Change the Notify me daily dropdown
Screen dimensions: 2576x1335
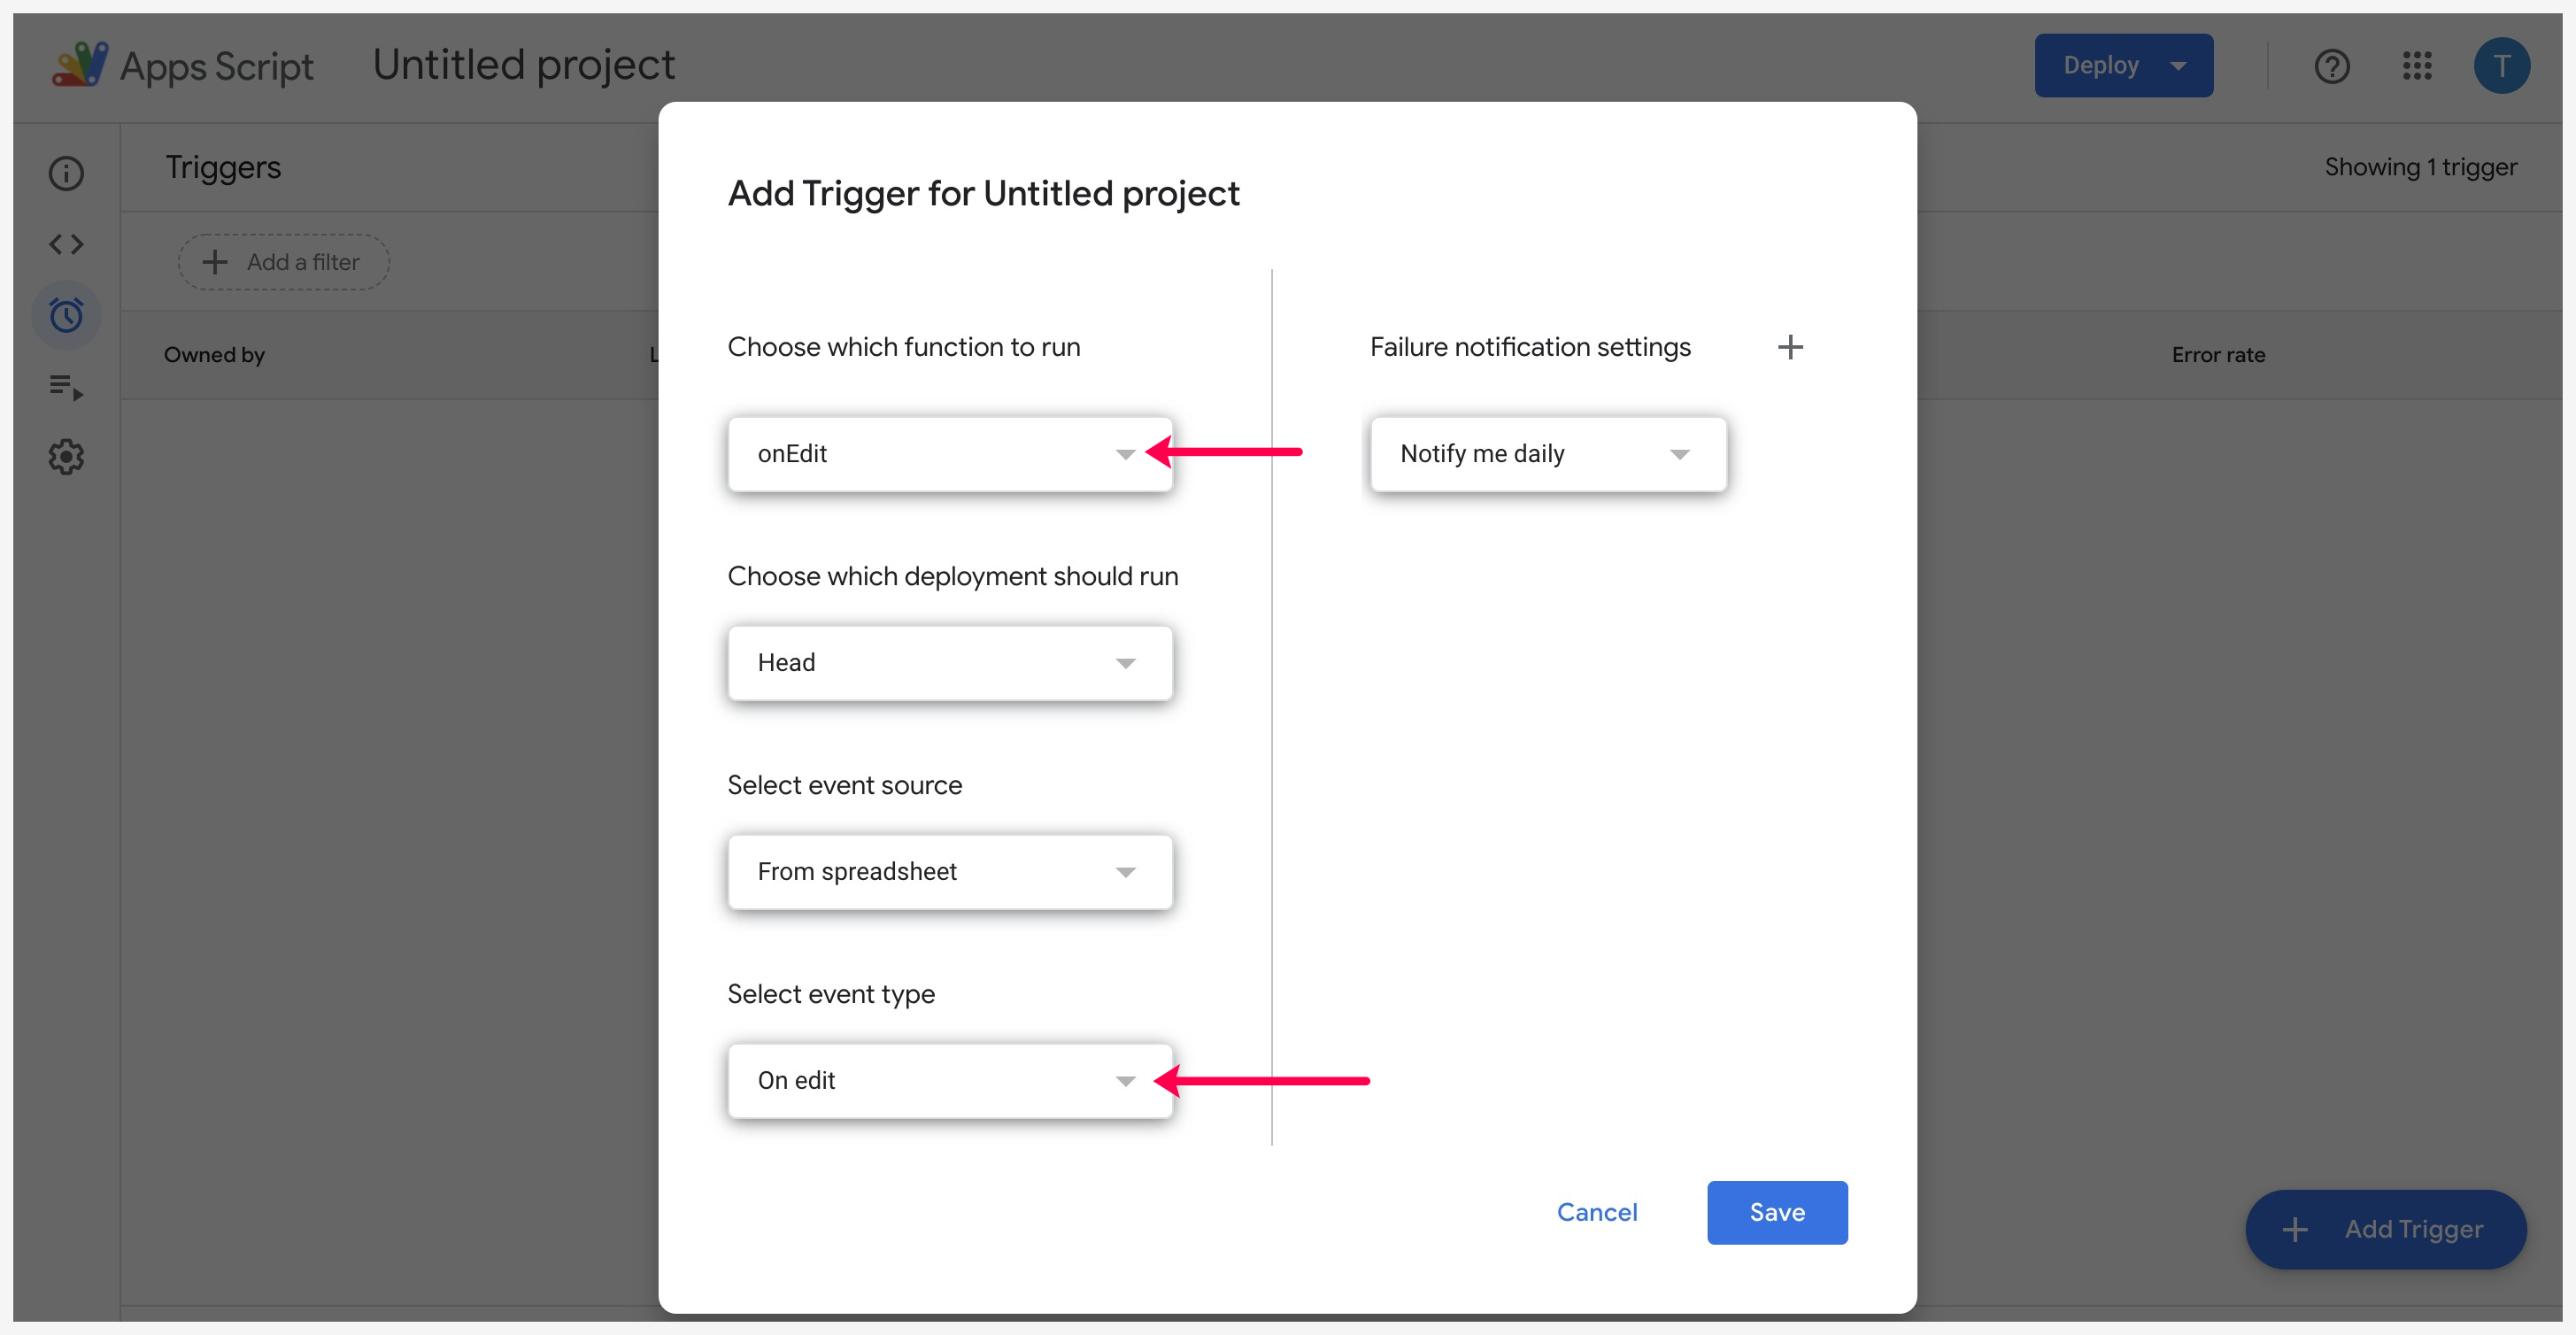click(x=1547, y=454)
